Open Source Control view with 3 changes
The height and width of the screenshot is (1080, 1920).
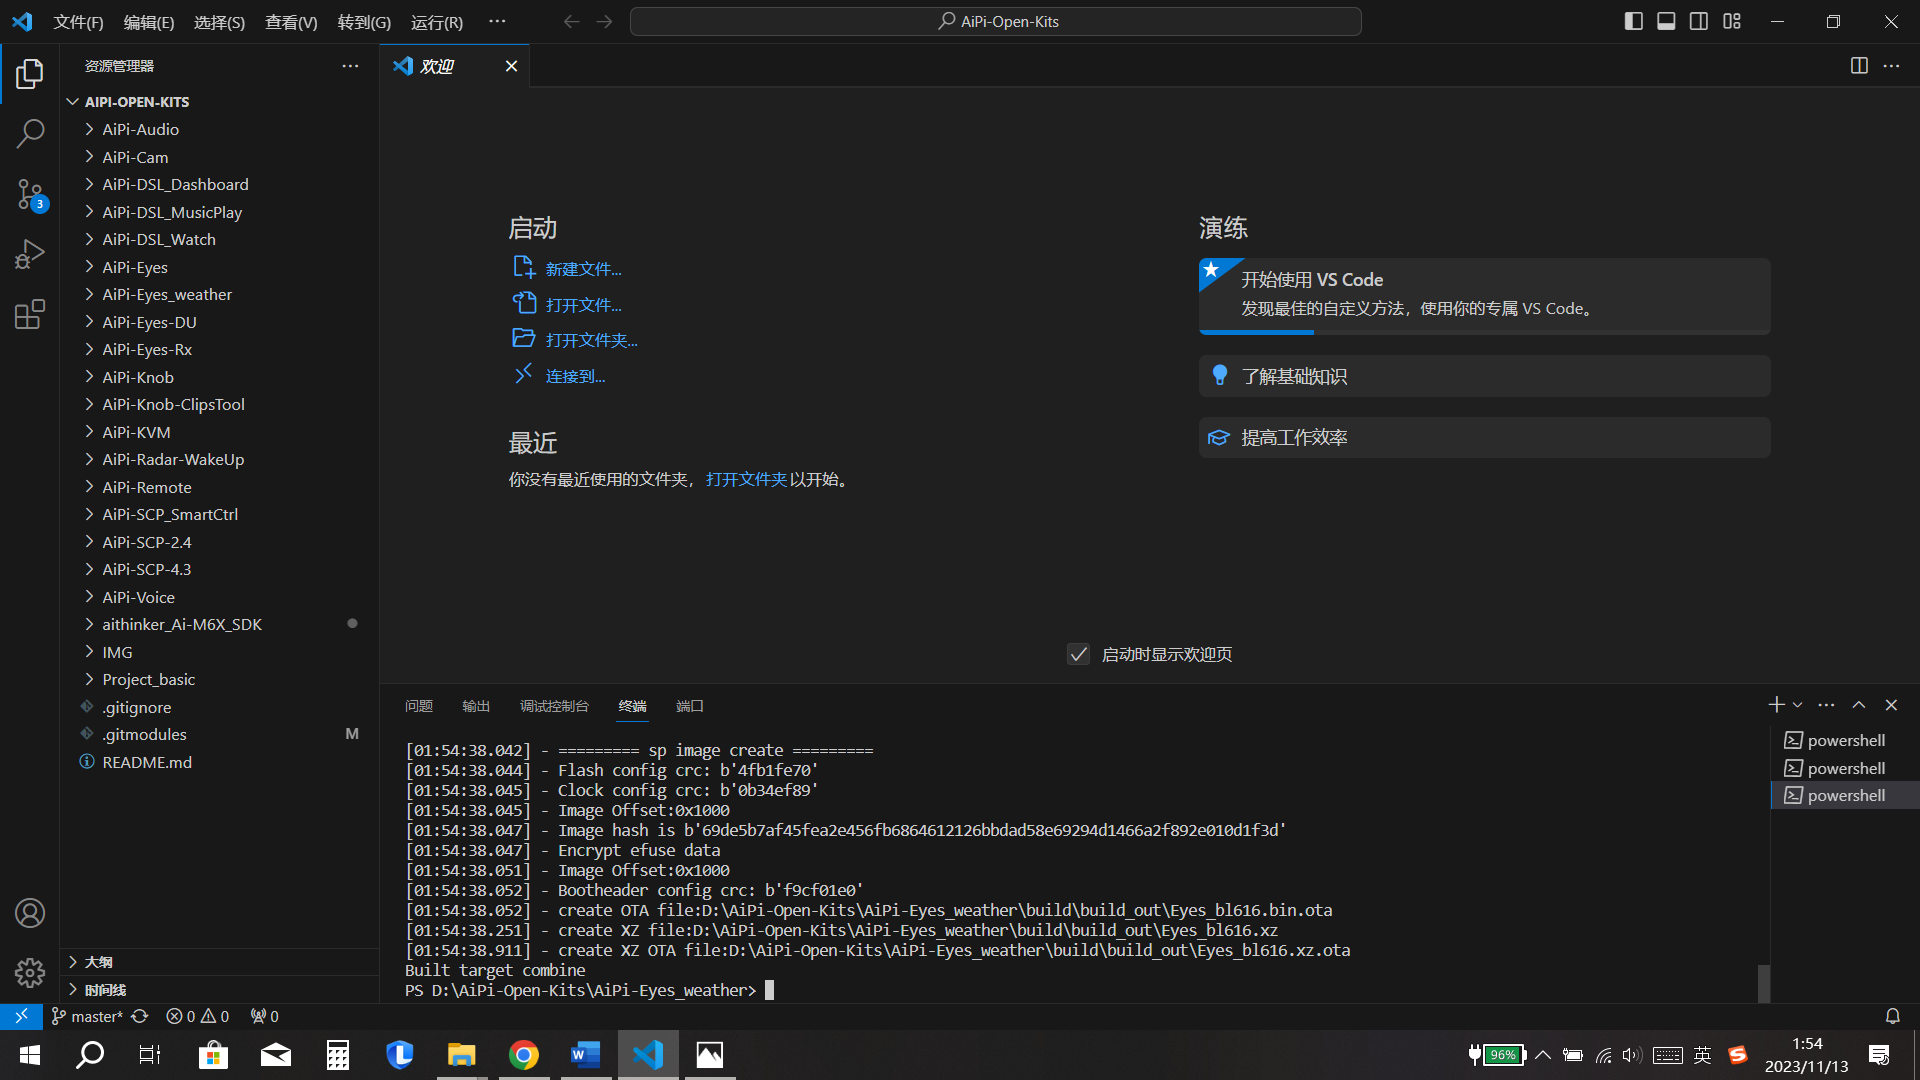click(30, 194)
